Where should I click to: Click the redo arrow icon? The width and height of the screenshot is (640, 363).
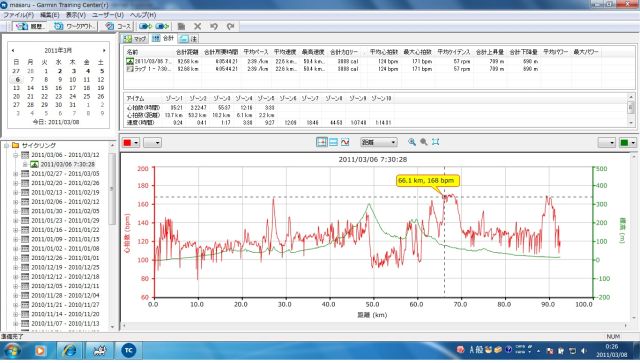tap(231, 26)
